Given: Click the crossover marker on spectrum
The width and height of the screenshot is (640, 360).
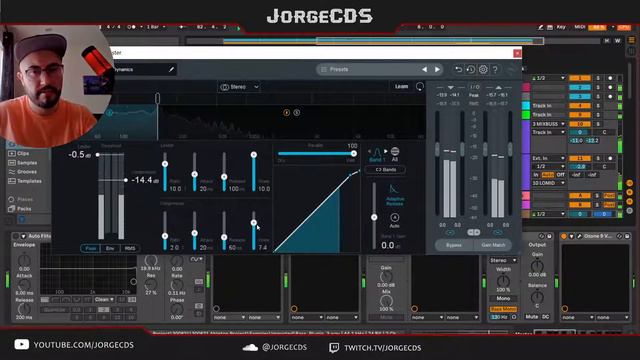Looking at the screenshot, I should (158, 98).
